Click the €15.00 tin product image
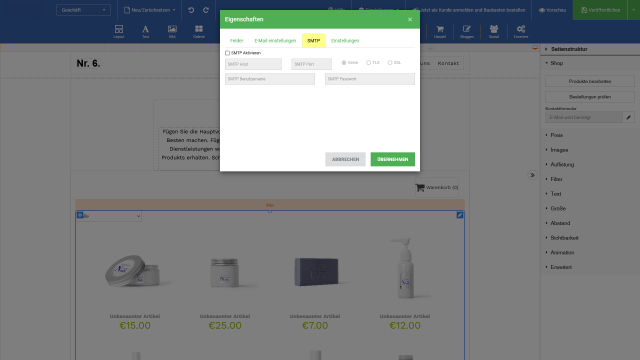640x360 pixels. [x=133, y=271]
